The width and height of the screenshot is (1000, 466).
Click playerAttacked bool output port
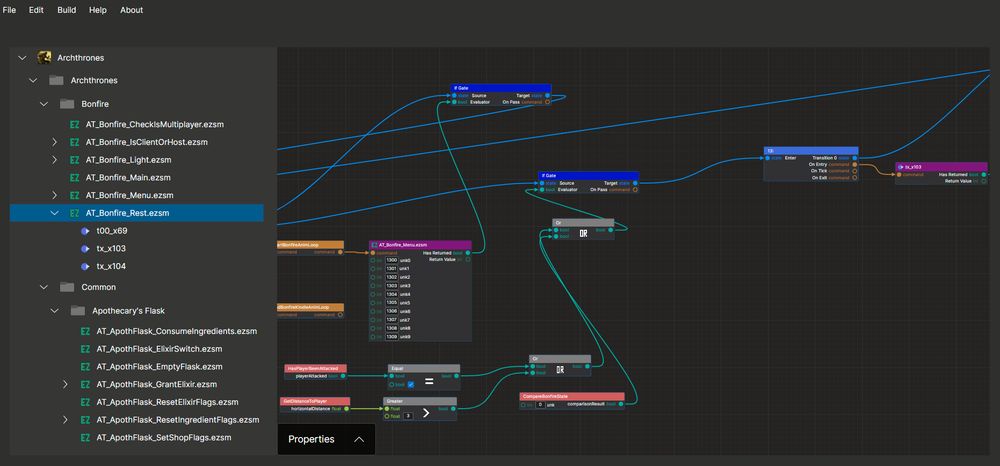pyautogui.click(x=343, y=376)
